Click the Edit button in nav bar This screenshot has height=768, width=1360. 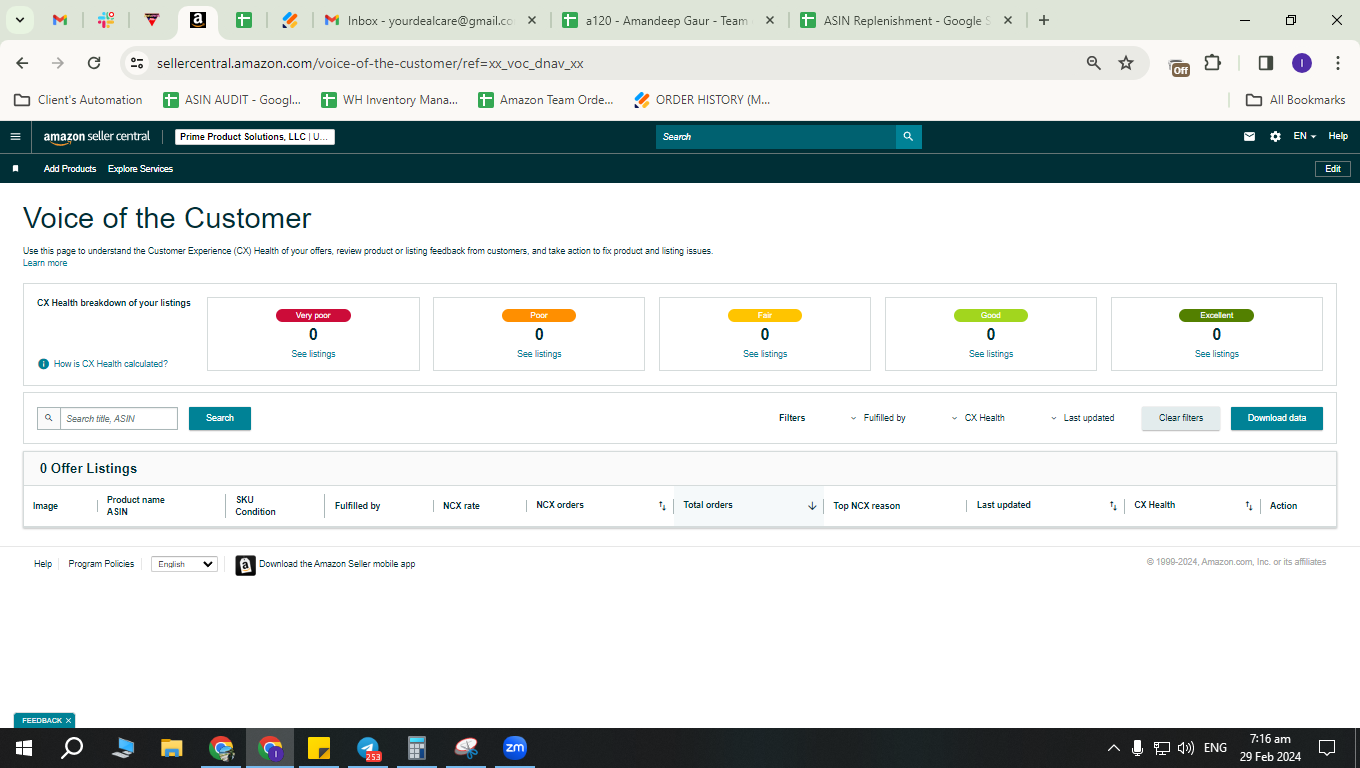[x=1333, y=169]
